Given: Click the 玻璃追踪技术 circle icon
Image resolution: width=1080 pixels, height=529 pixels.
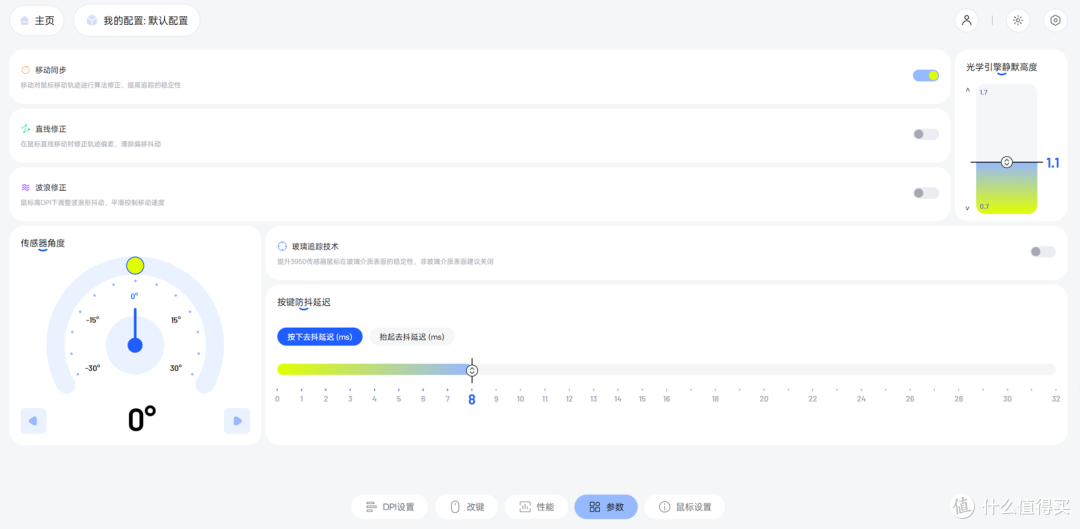Looking at the screenshot, I should coord(282,246).
